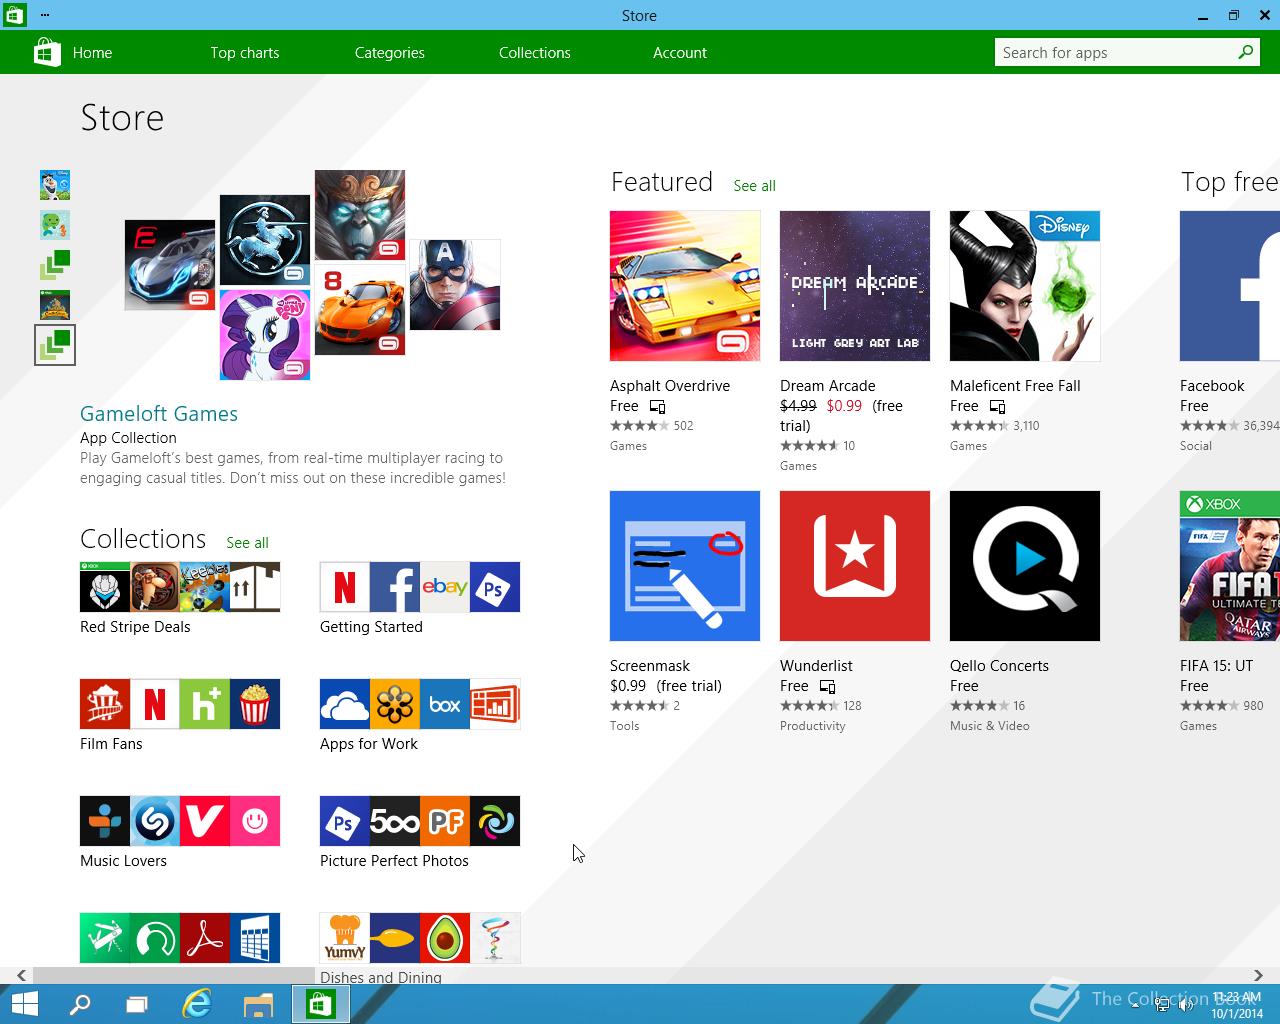
Task: Select the Asphalt 8 orange car icon
Action: (360, 310)
